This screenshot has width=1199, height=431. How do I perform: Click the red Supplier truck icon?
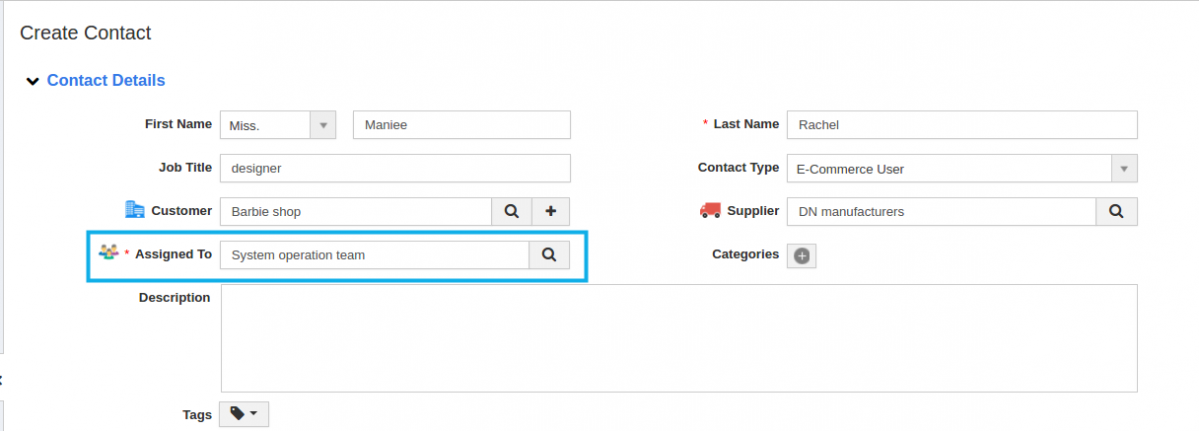tap(710, 210)
